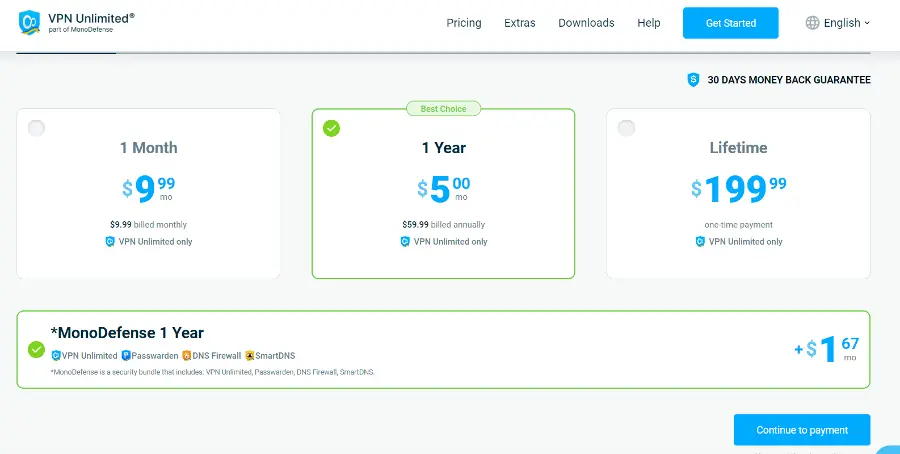Select the 1 Year plan radio button
The image size is (900, 454).
tap(331, 128)
